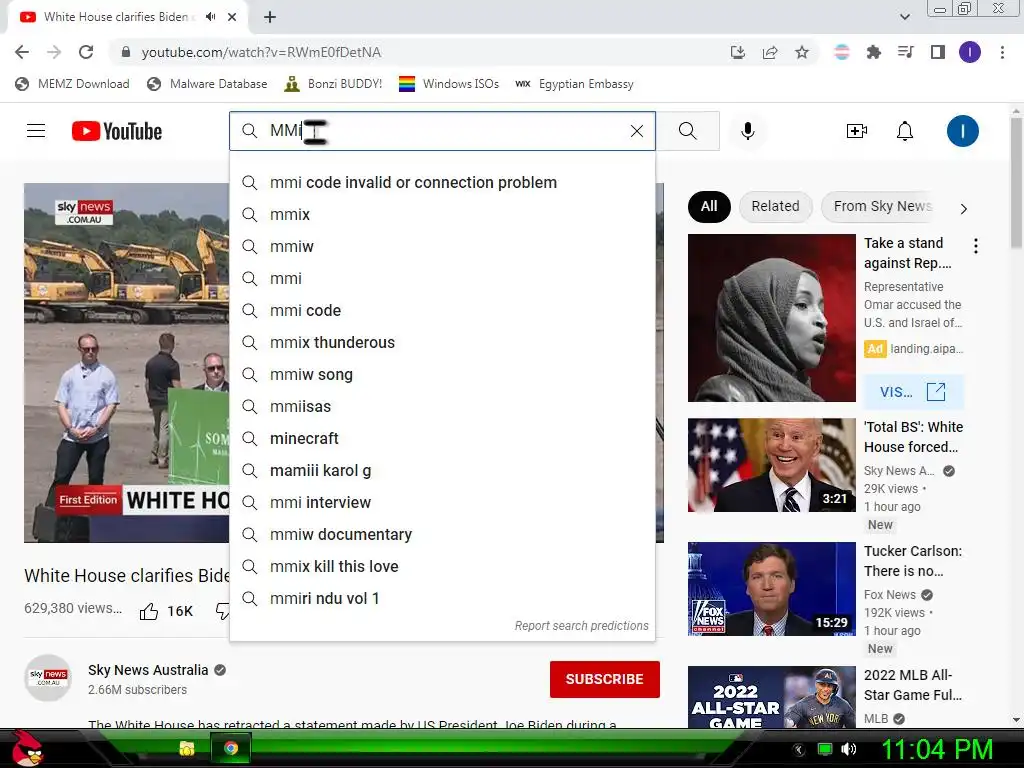Screen dimensions: 1024x768
Task: Pick the mmix suggestion
Action: click(x=442, y=214)
